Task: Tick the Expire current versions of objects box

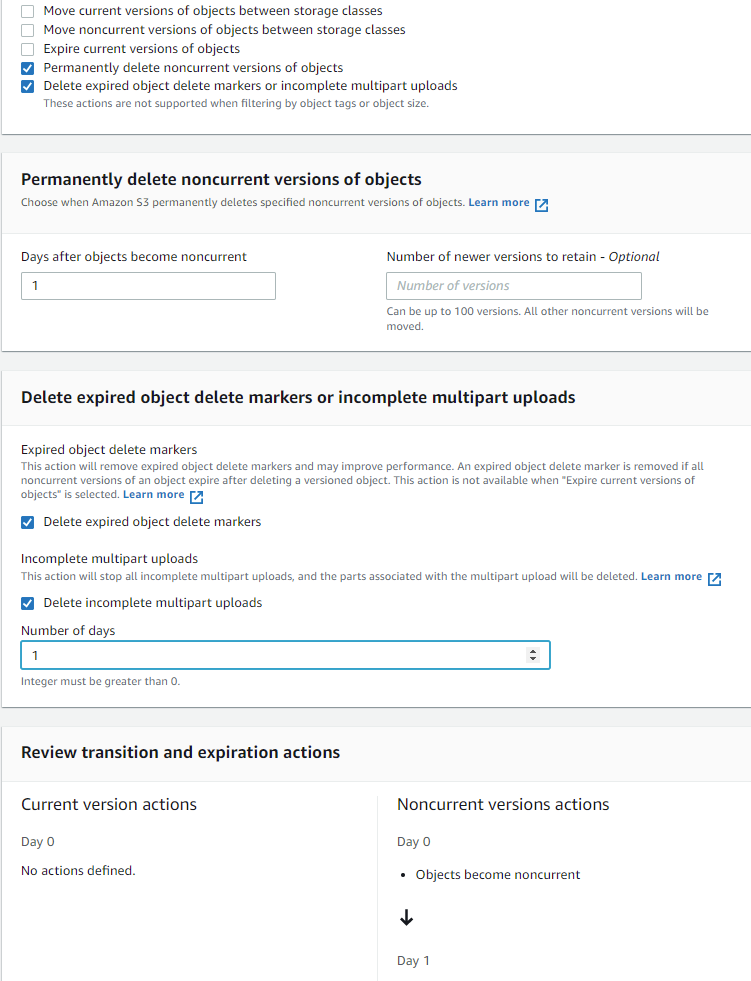Action: point(27,49)
